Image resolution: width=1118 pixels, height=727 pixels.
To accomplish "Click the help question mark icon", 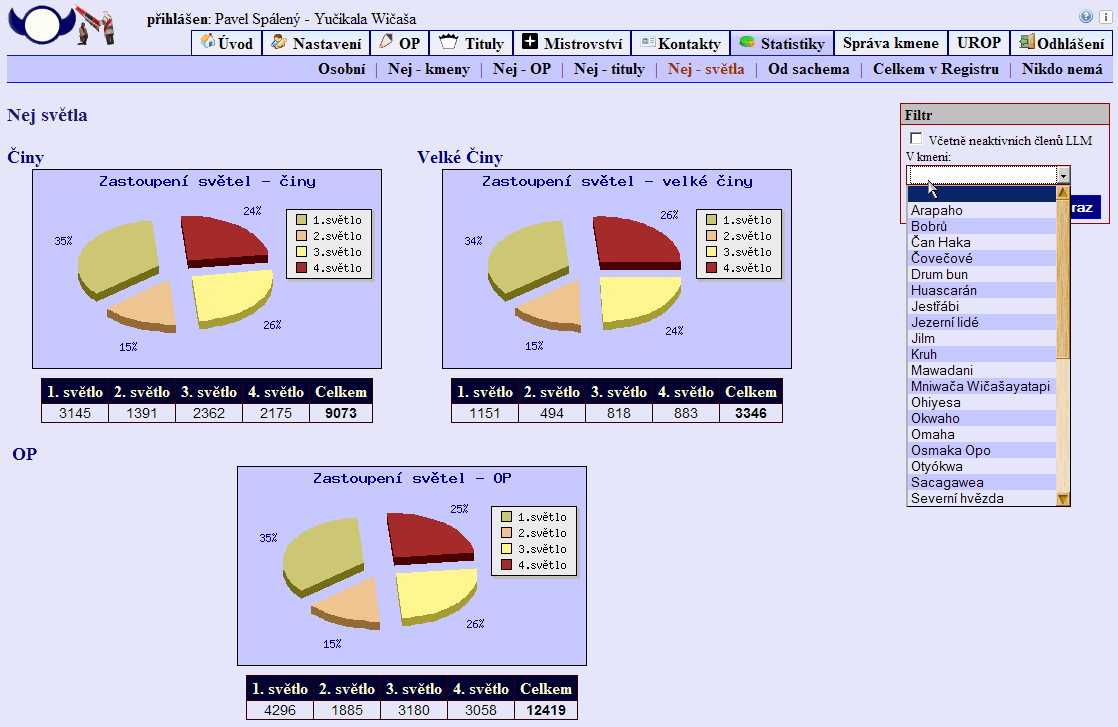I will point(1086,17).
